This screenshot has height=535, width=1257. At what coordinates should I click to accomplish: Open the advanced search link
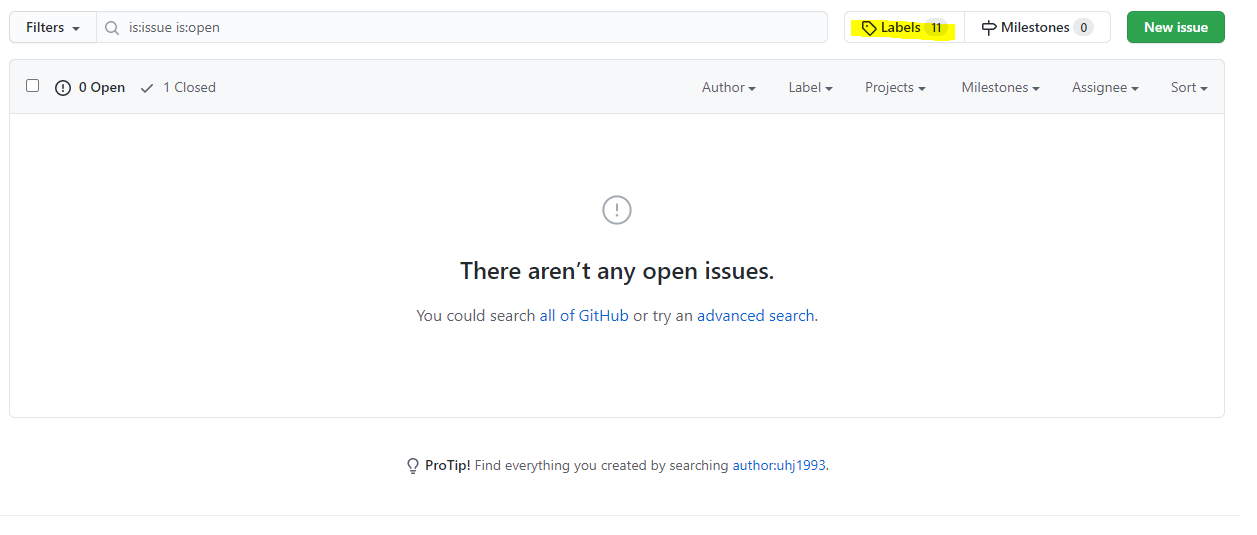pyautogui.click(x=756, y=315)
